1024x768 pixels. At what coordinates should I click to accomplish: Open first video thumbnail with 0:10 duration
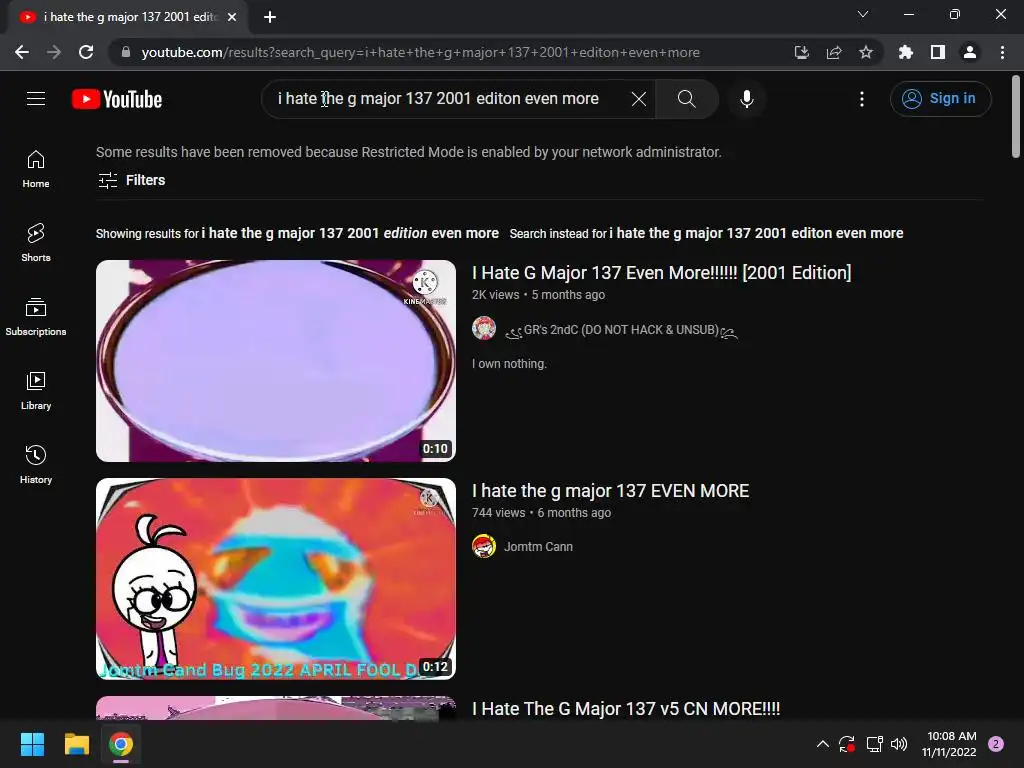(276, 360)
